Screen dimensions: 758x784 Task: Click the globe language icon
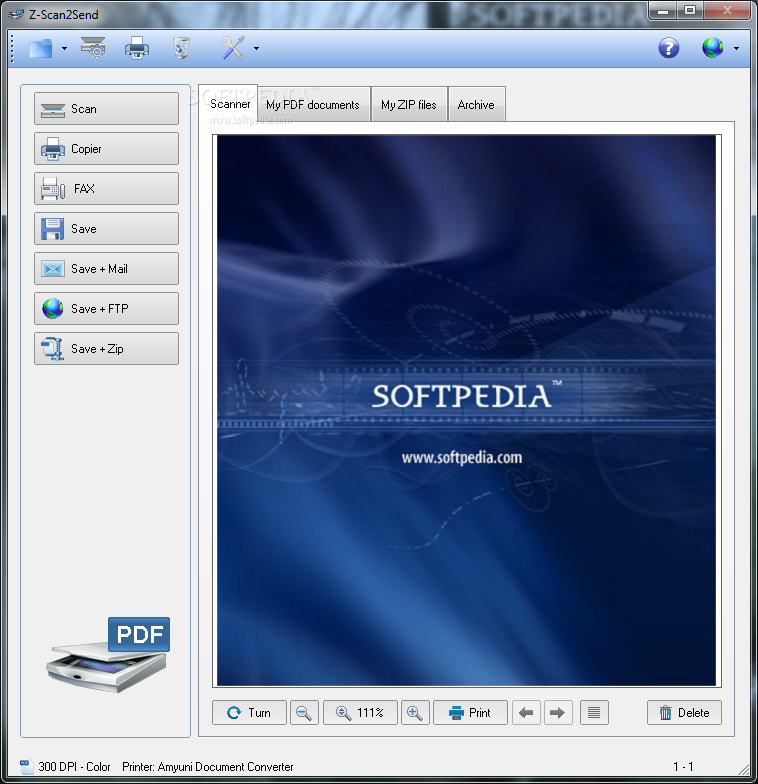coord(712,48)
